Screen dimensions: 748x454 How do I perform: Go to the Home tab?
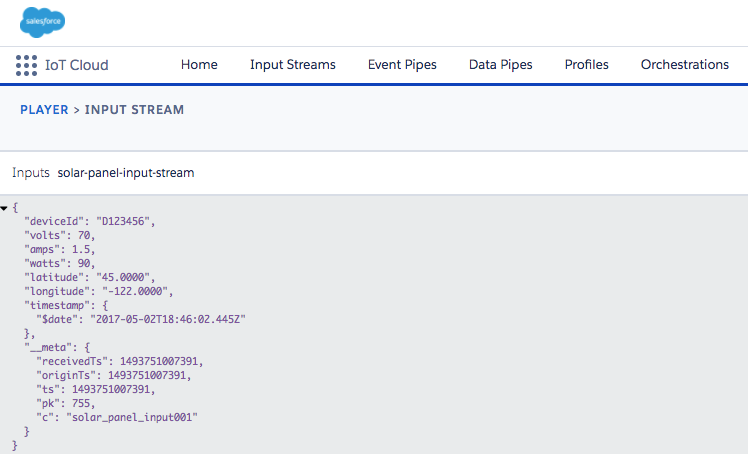[199, 65]
